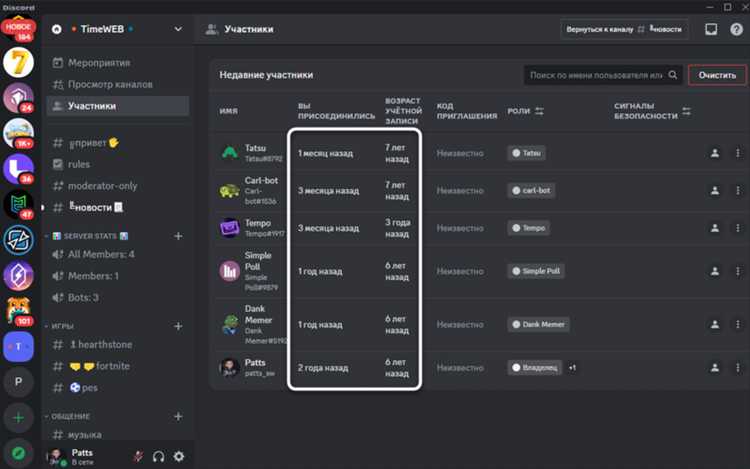Open more options for Patts row
This screenshot has width=750, height=469.
(738, 368)
